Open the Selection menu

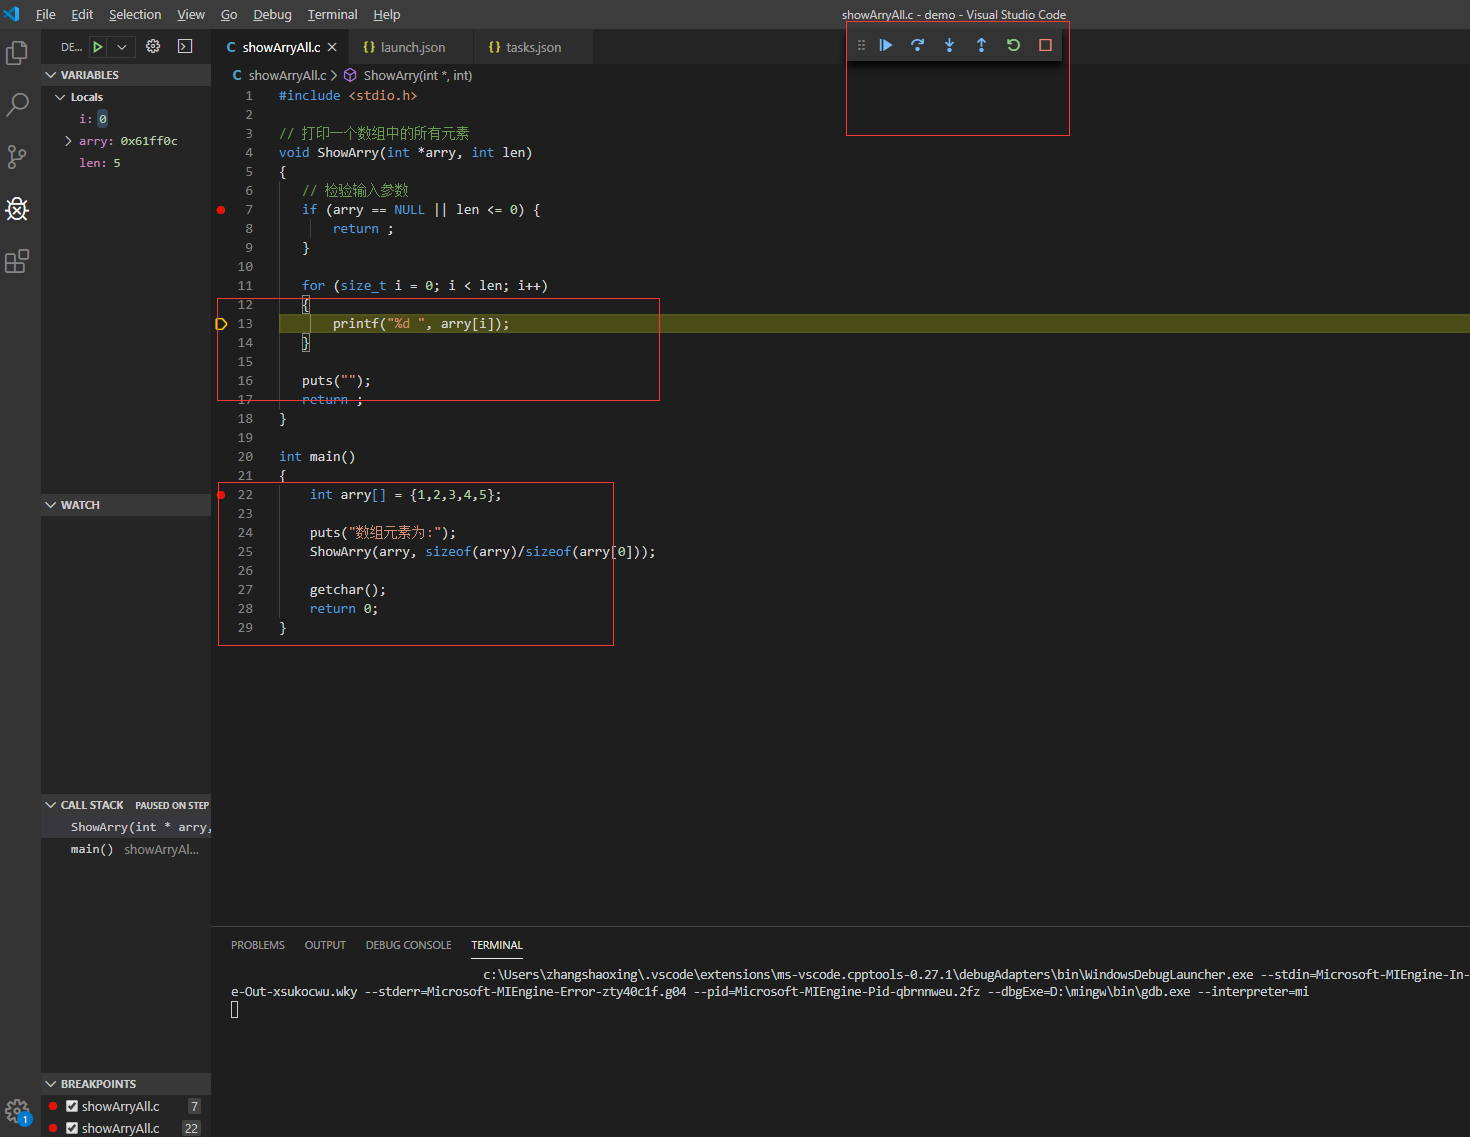(135, 15)
